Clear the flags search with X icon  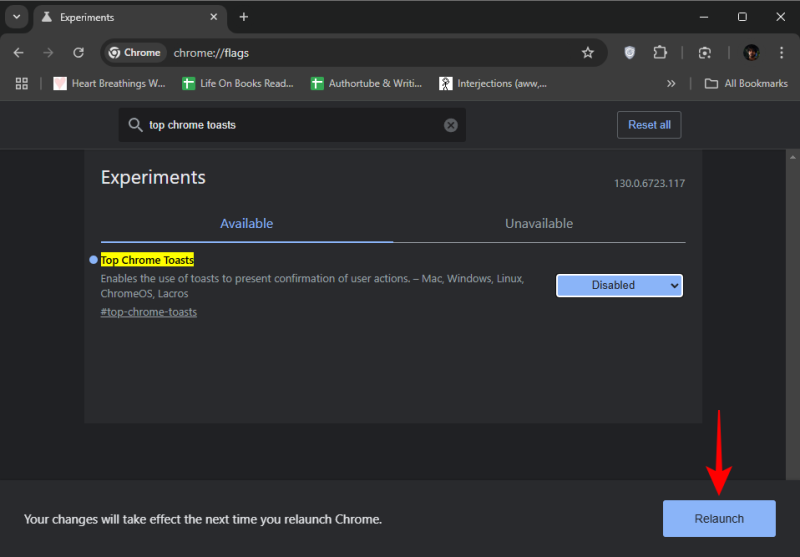450,125
